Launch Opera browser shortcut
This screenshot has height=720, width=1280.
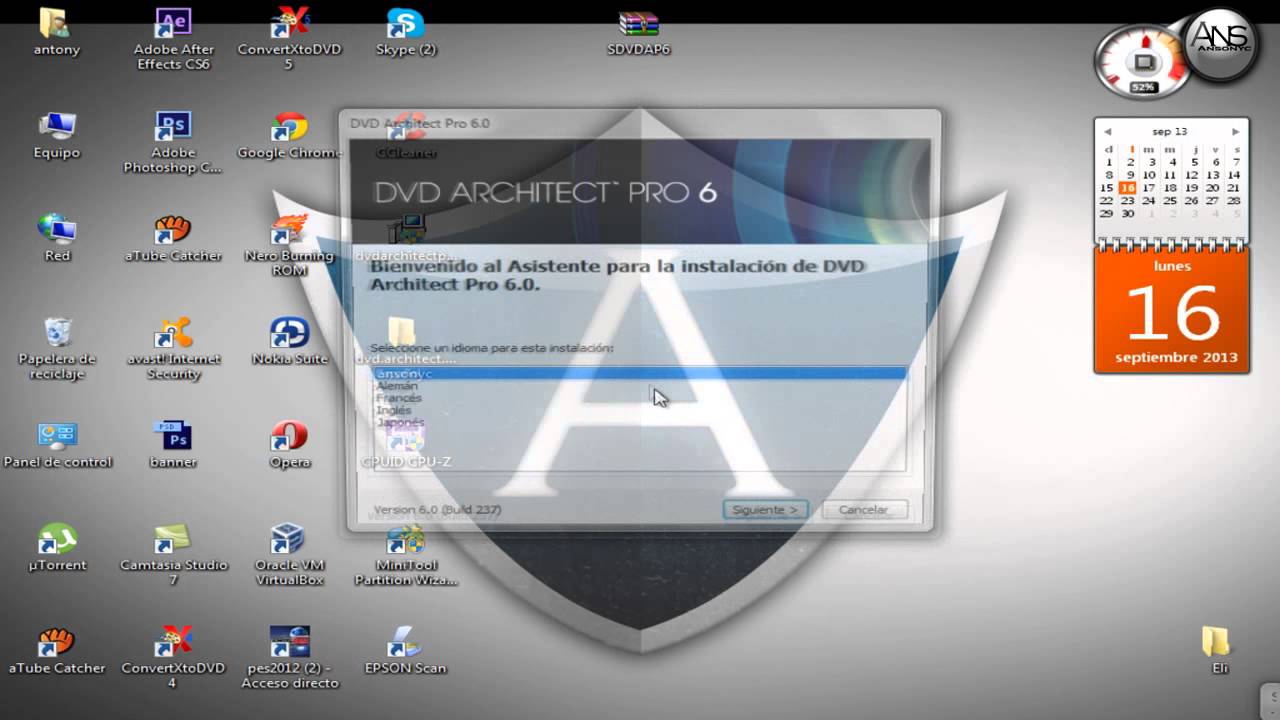[x=289, y=444]
